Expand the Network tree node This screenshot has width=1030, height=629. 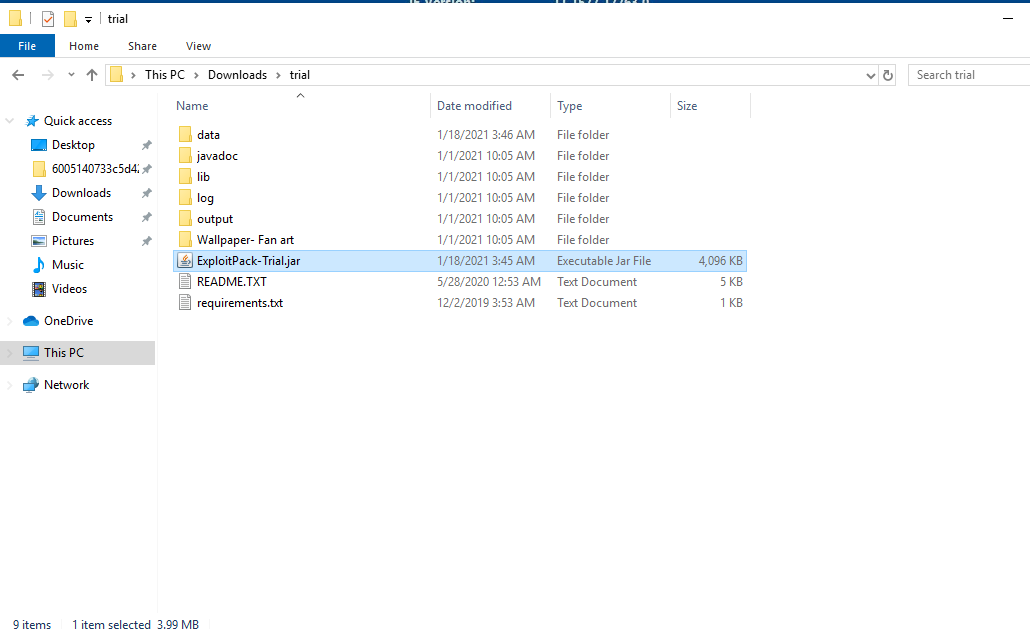[x=10, y=385]
